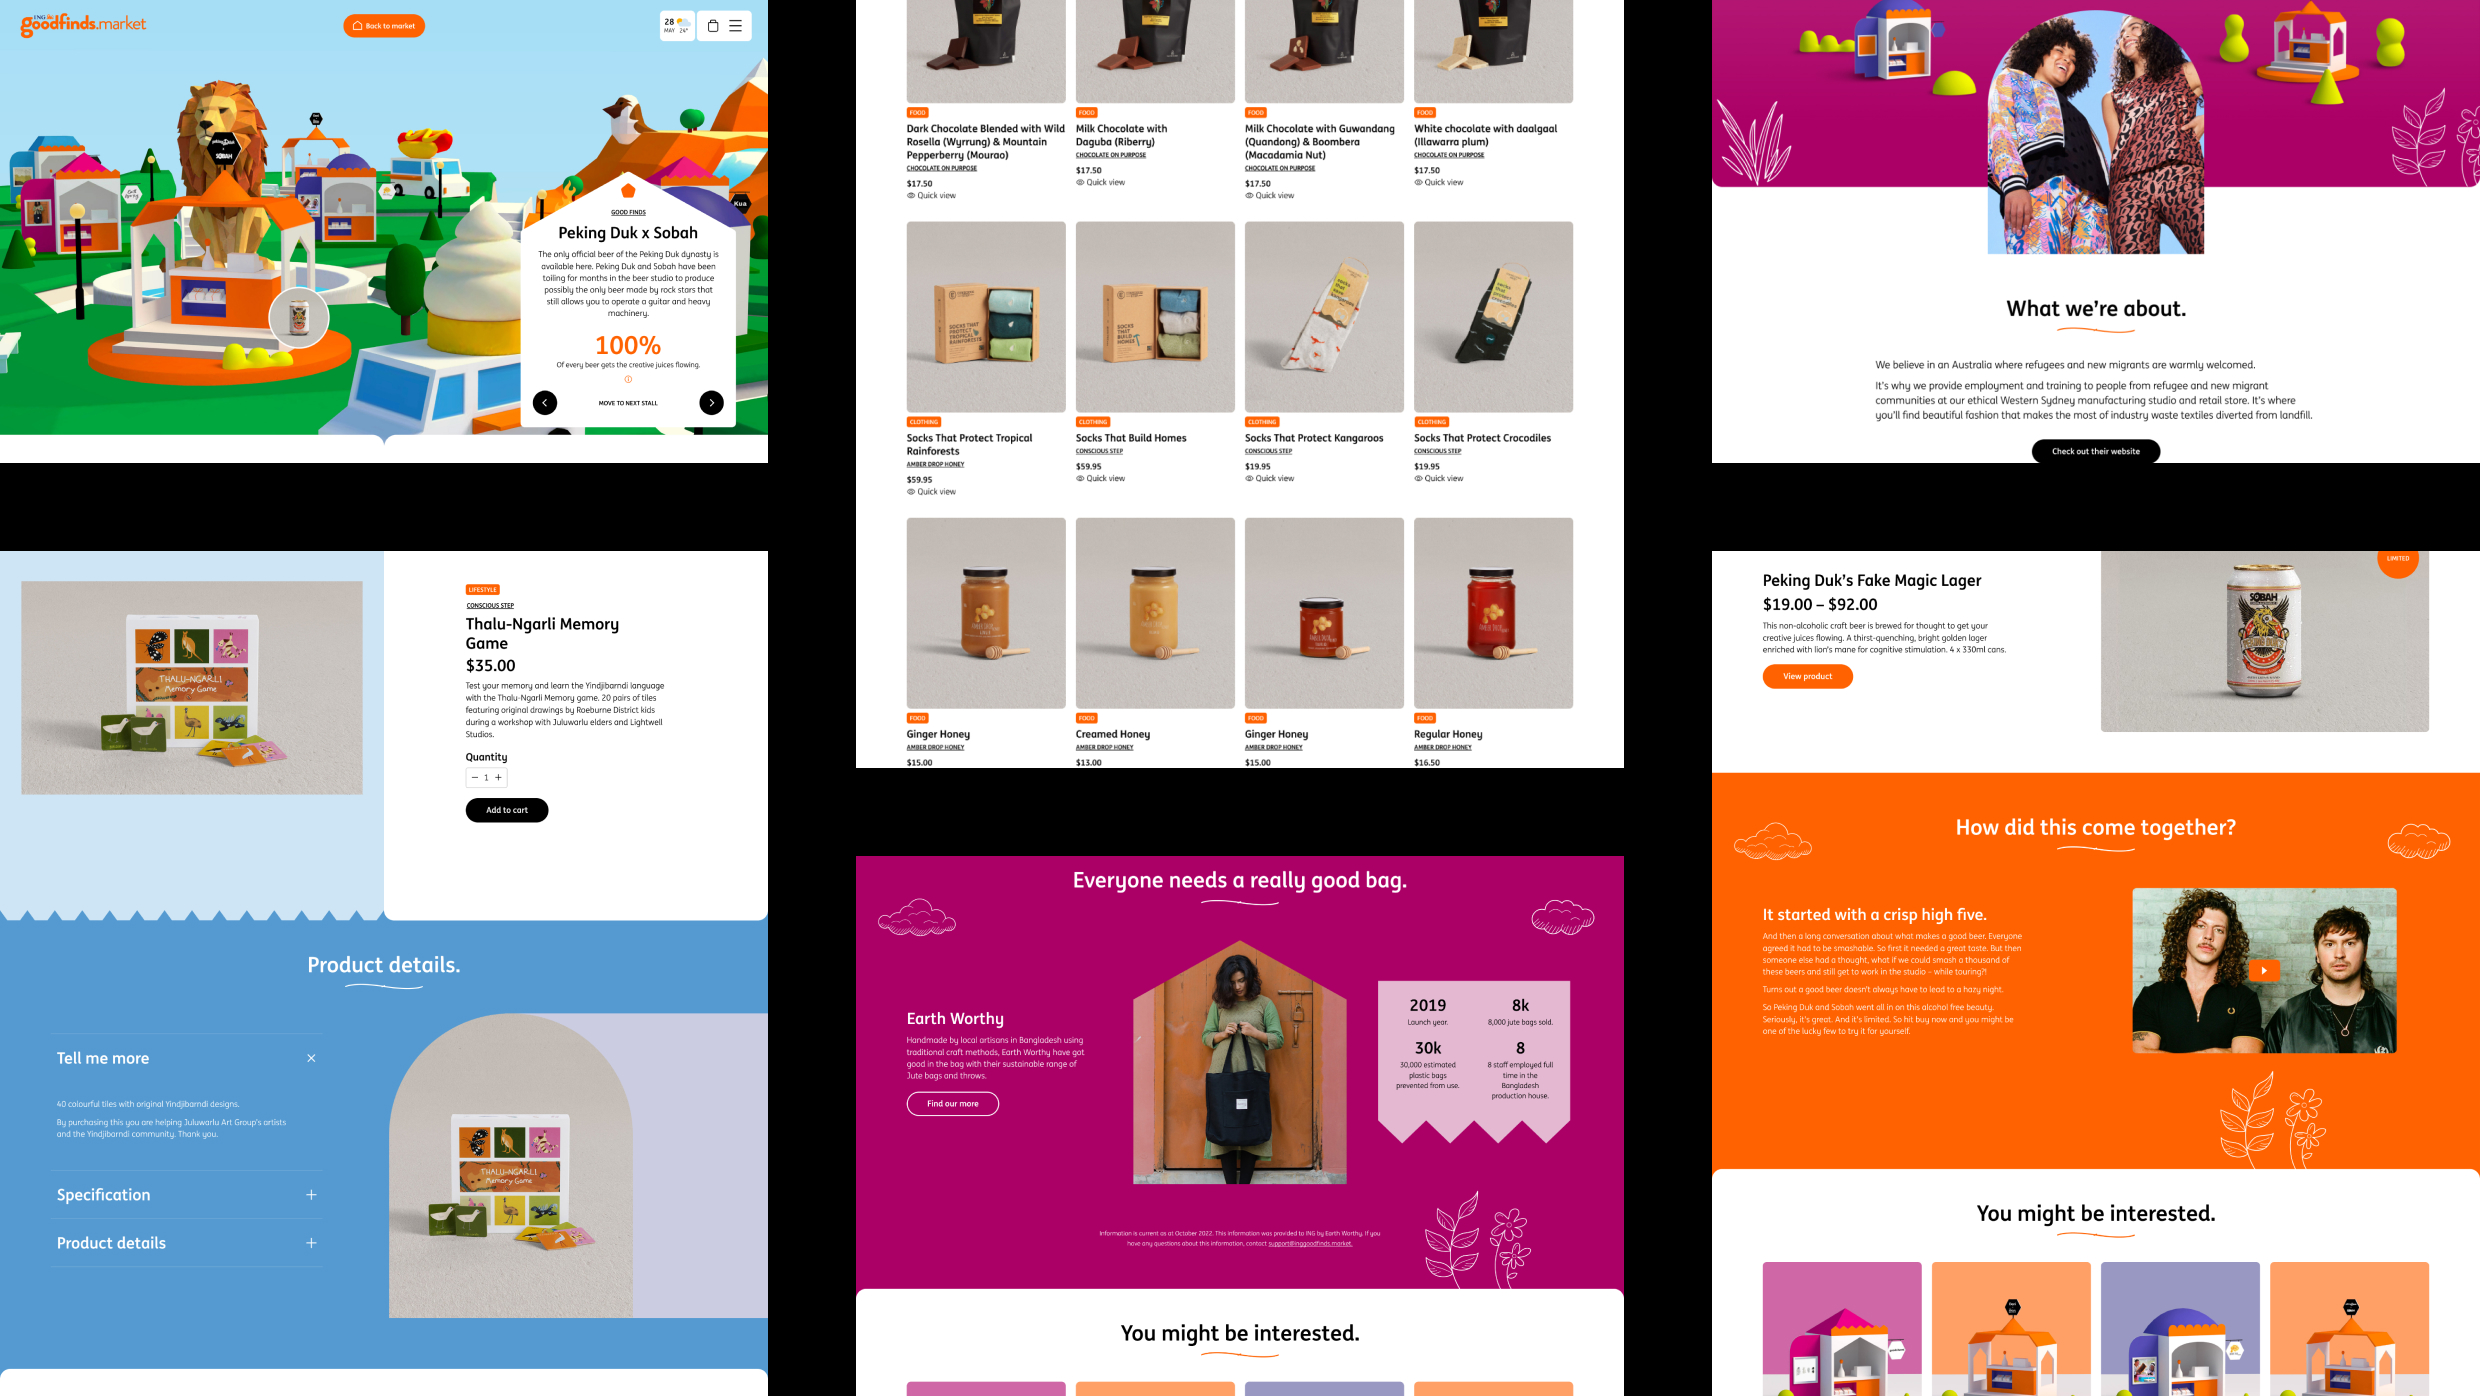Click the list view icon on product grid
Image resolution: width=2480 pixels, height=1396 pixels.
click(736, 26)
